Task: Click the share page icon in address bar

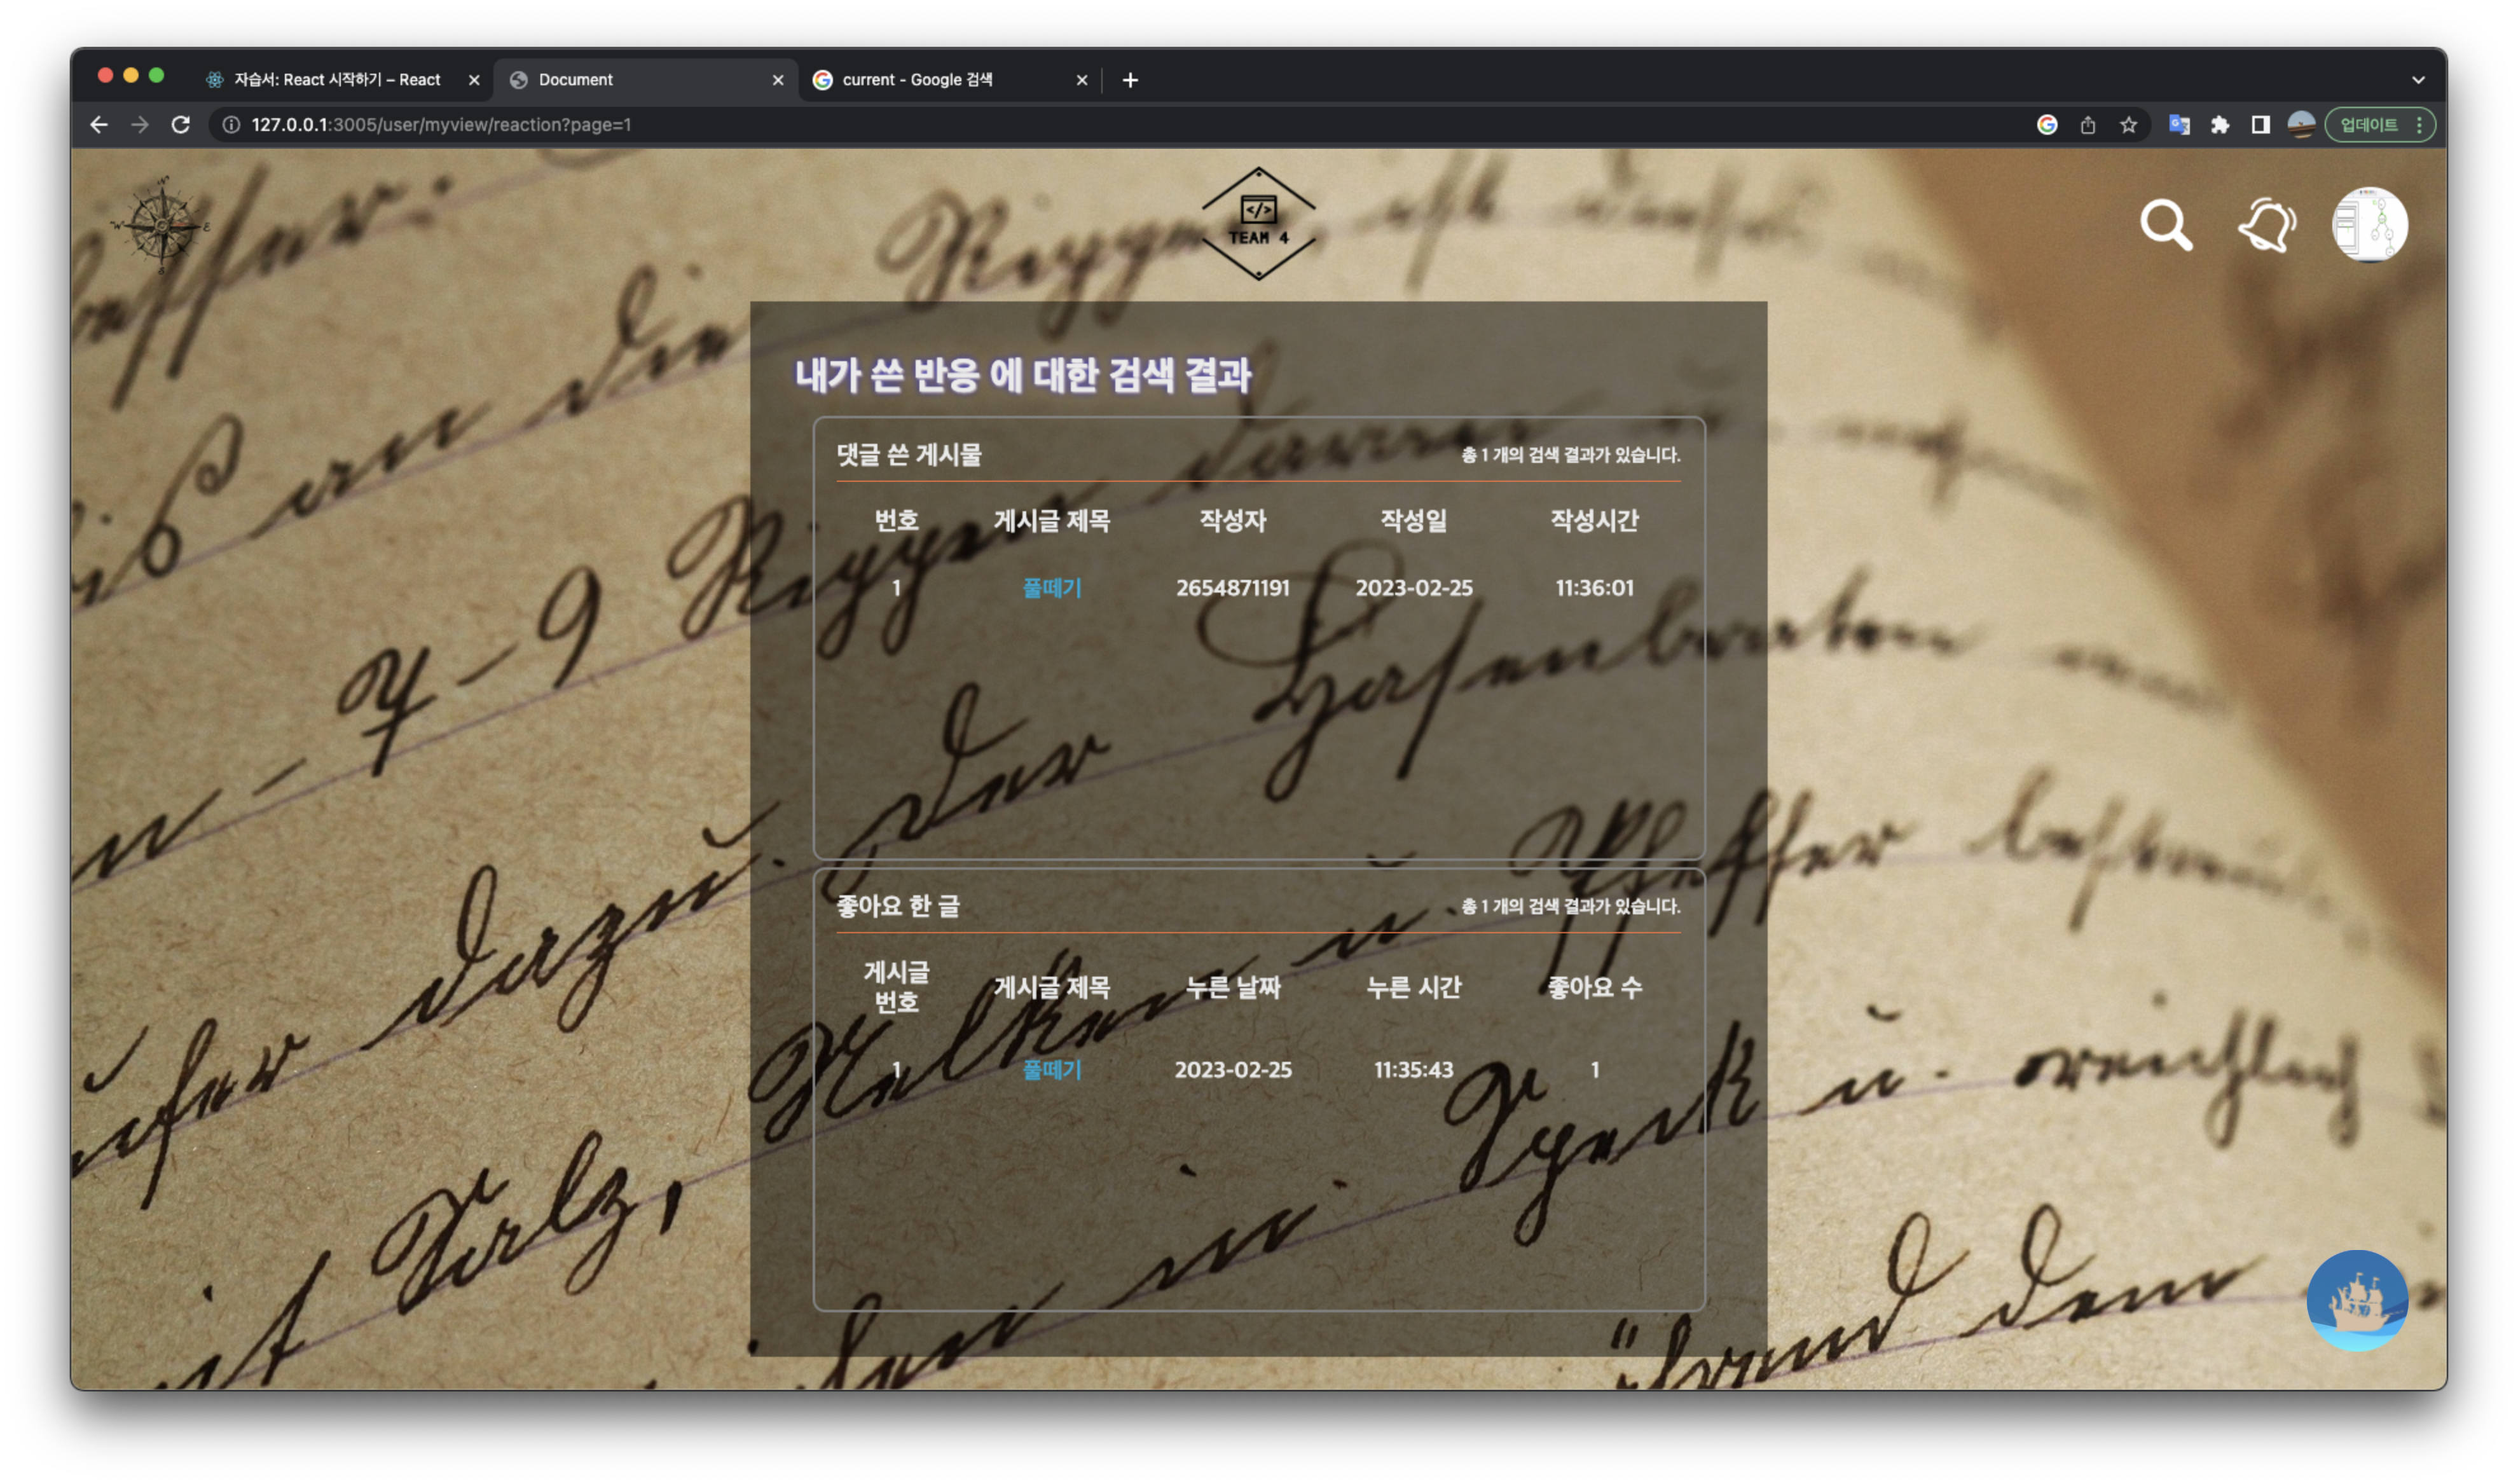Action: [x=2088, y=125]
